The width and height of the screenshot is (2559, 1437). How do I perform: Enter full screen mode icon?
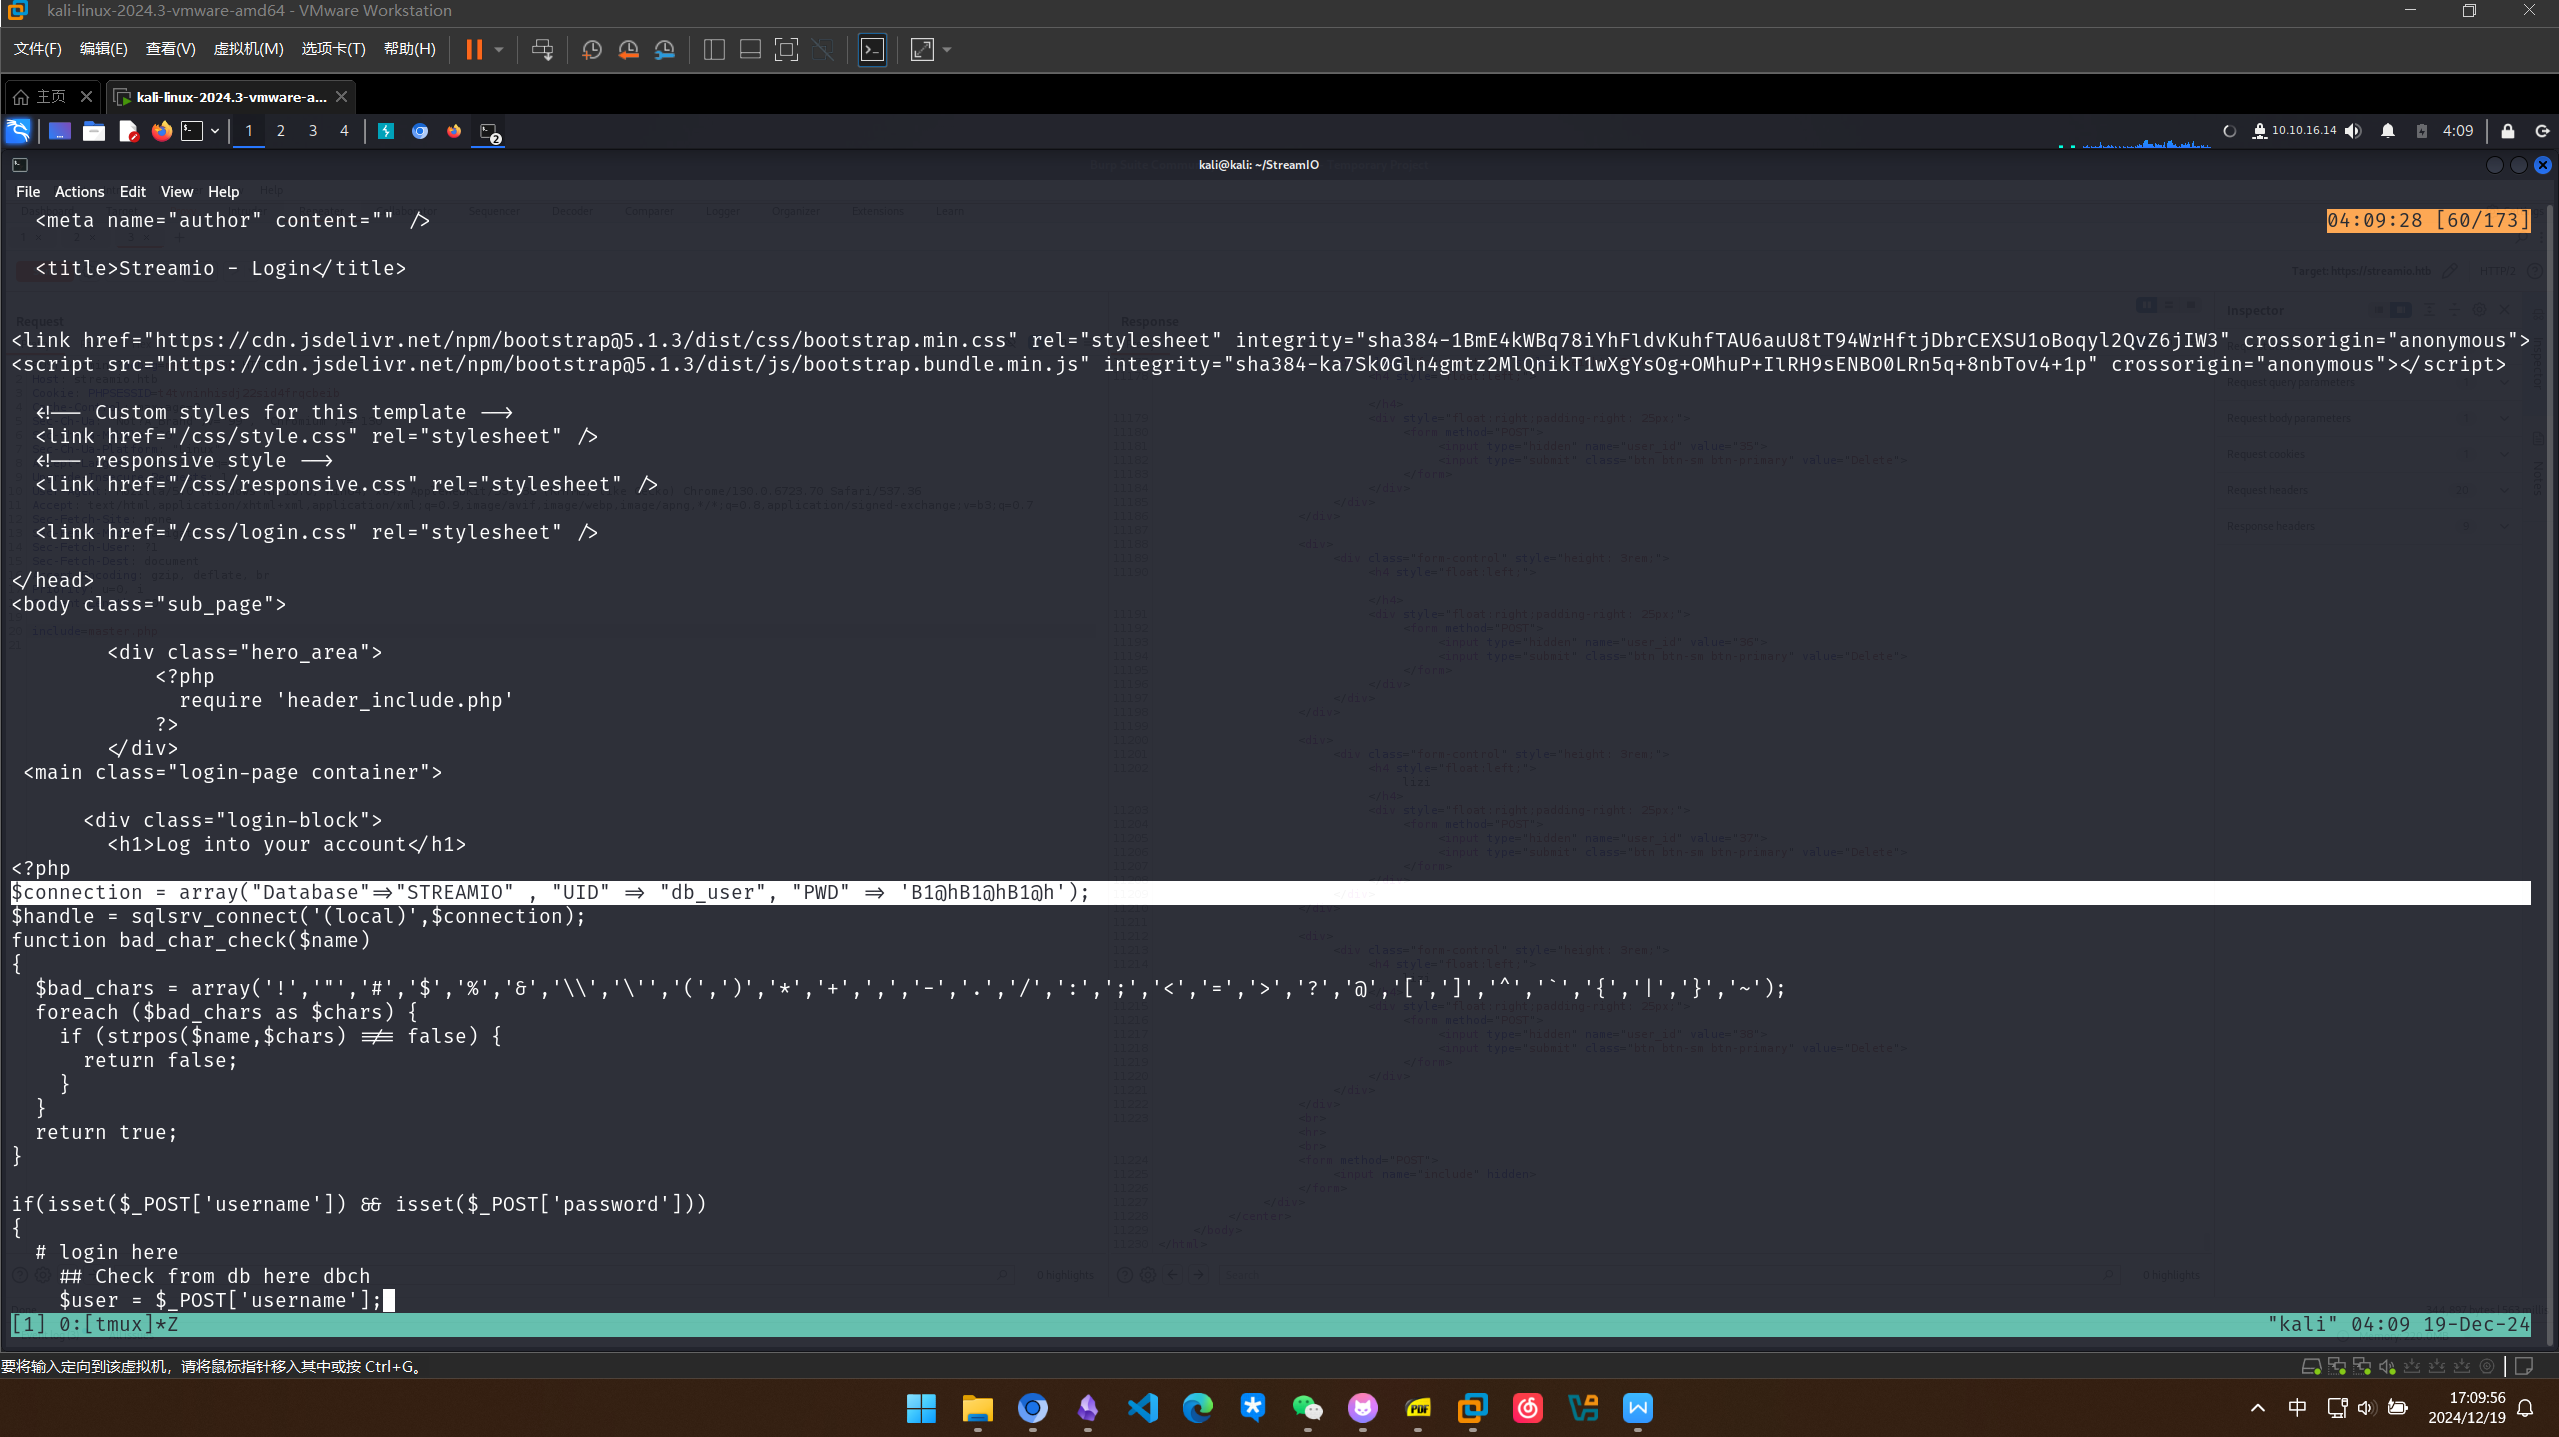pos(786,49)
